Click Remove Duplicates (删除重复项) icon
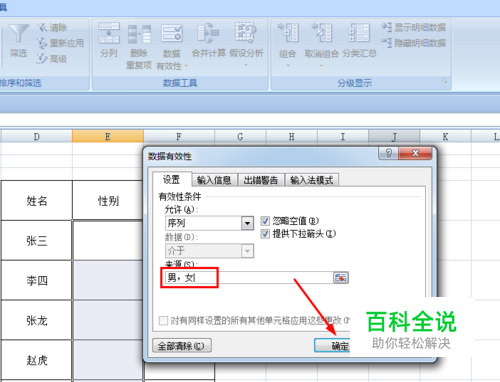Image resolution: width=500 pixels, height=382 pixels. (139, 34)
